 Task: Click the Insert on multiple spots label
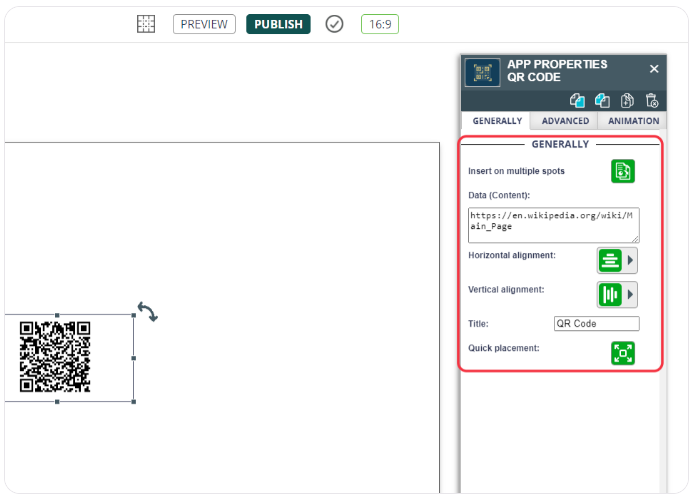516,171
